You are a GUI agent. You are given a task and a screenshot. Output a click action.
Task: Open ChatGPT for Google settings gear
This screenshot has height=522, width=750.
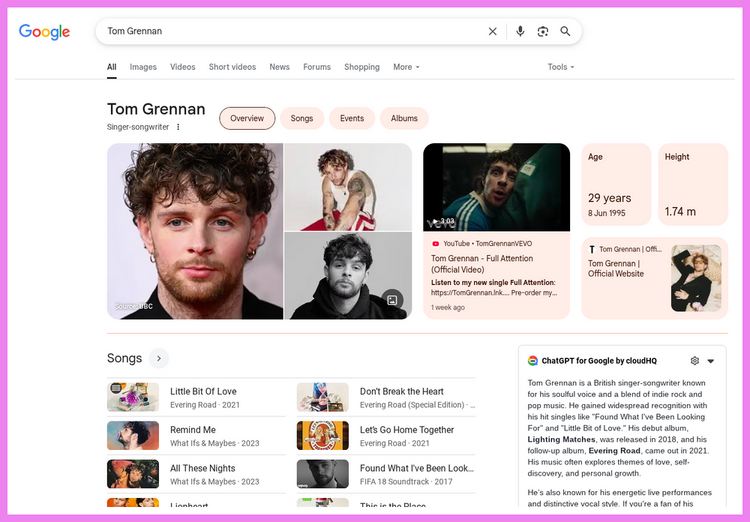click(x=695, y=361)
